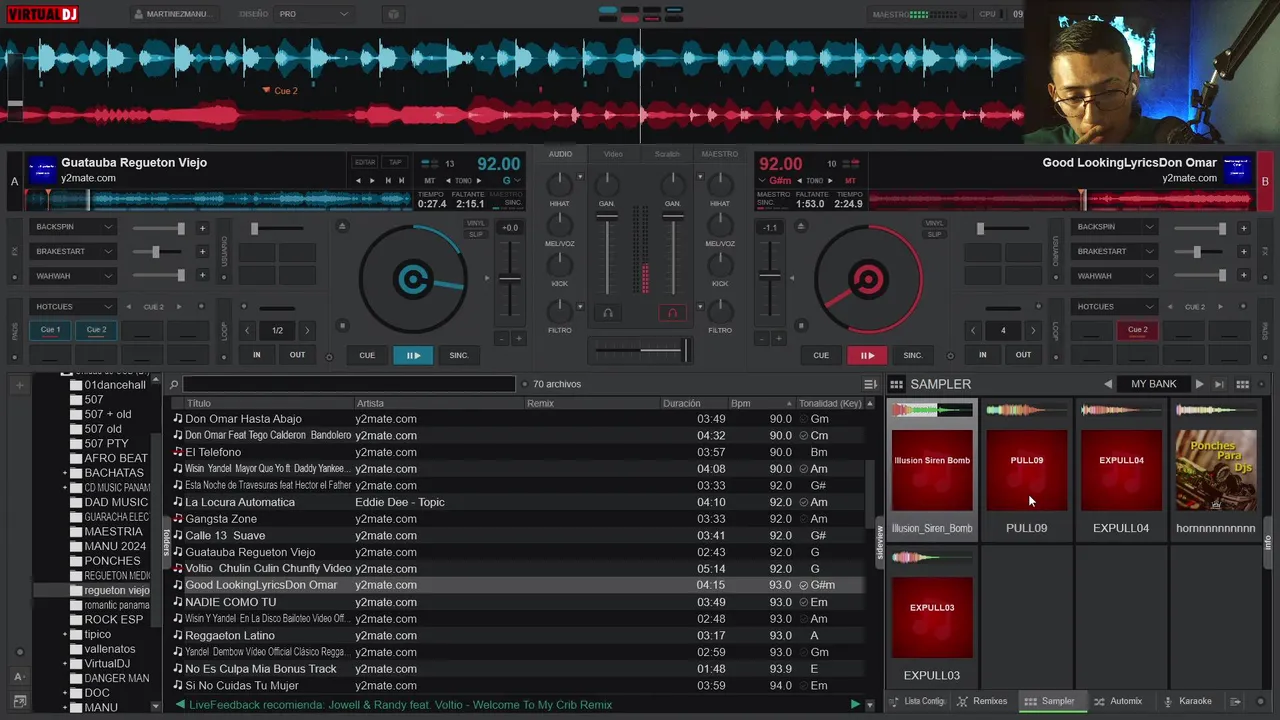The height and width of the screenshot is (720, 1280).
Task: Click the browser search input field
Action: pyautogui.click(x=349, y=384)
